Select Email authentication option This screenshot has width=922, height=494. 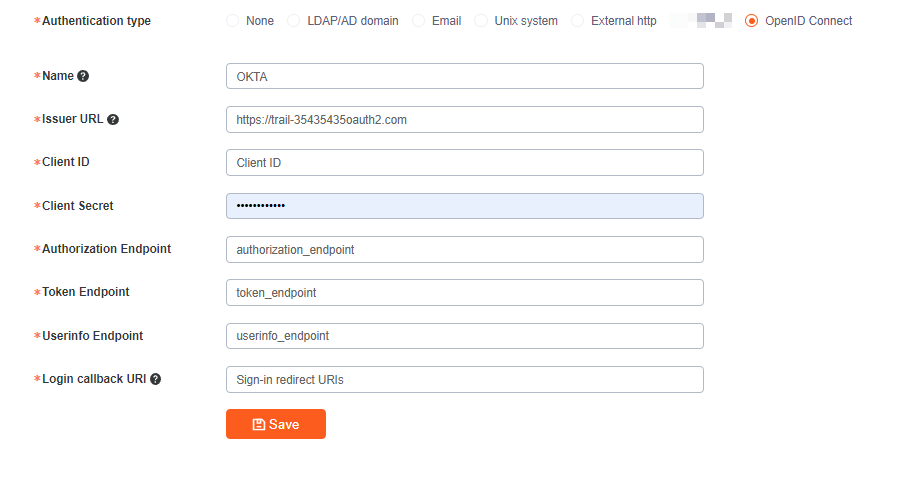point(418,21)
